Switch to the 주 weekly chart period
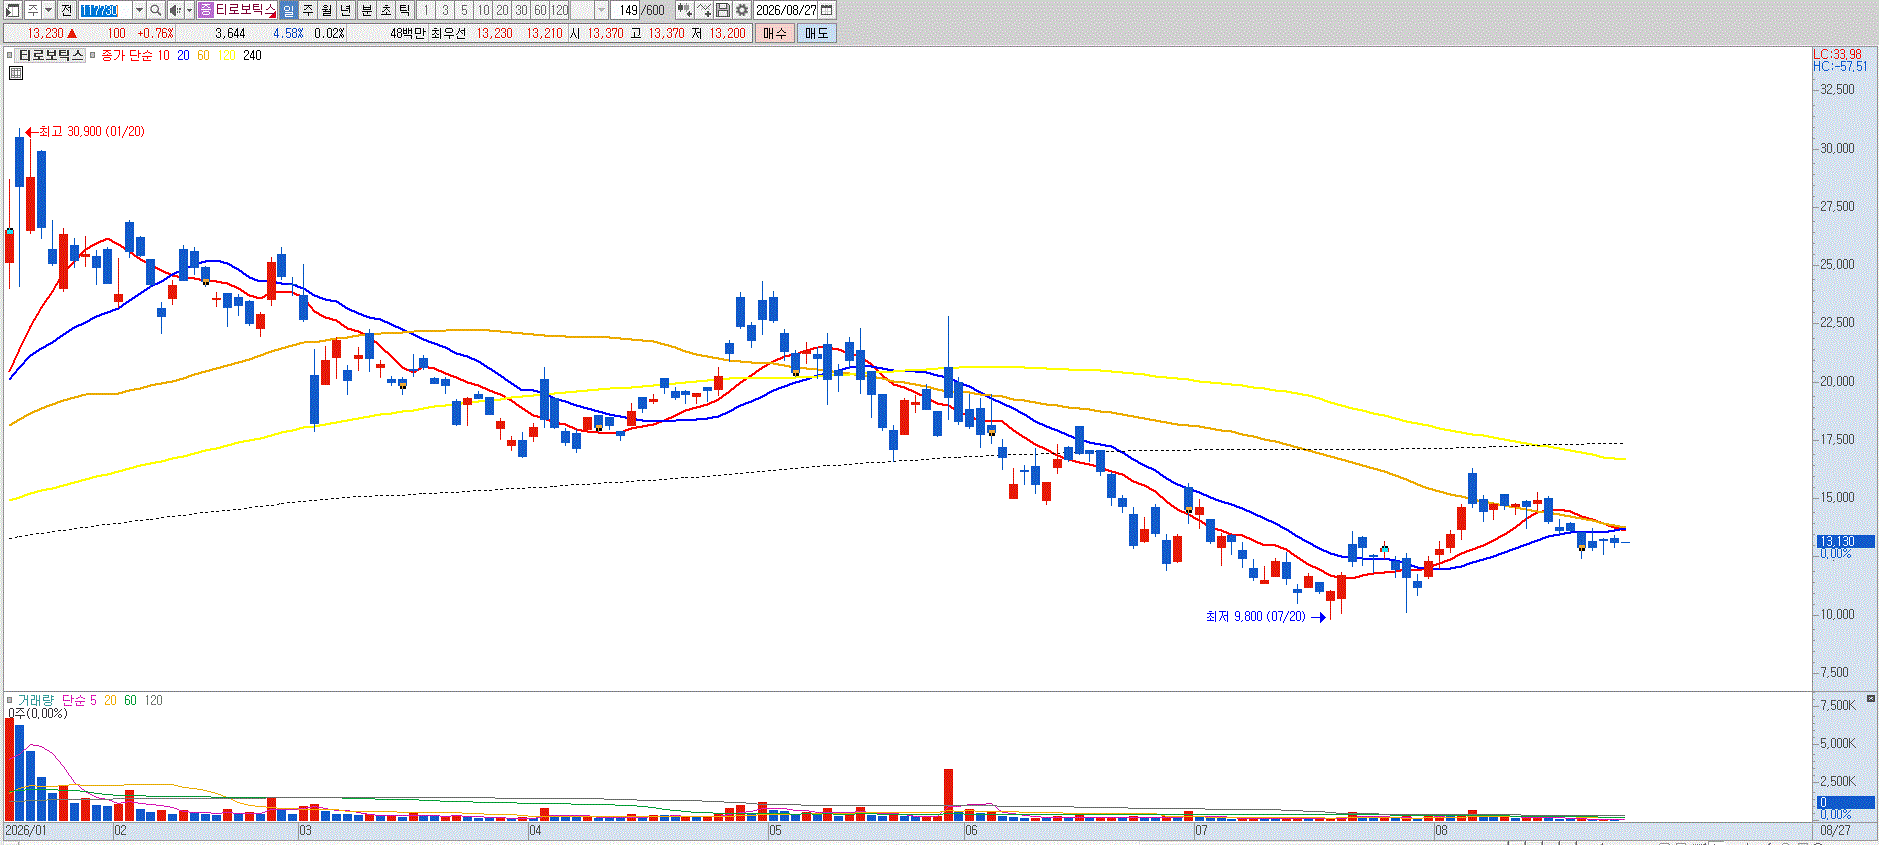This screenshot has width=1879, height=845. 307,10
